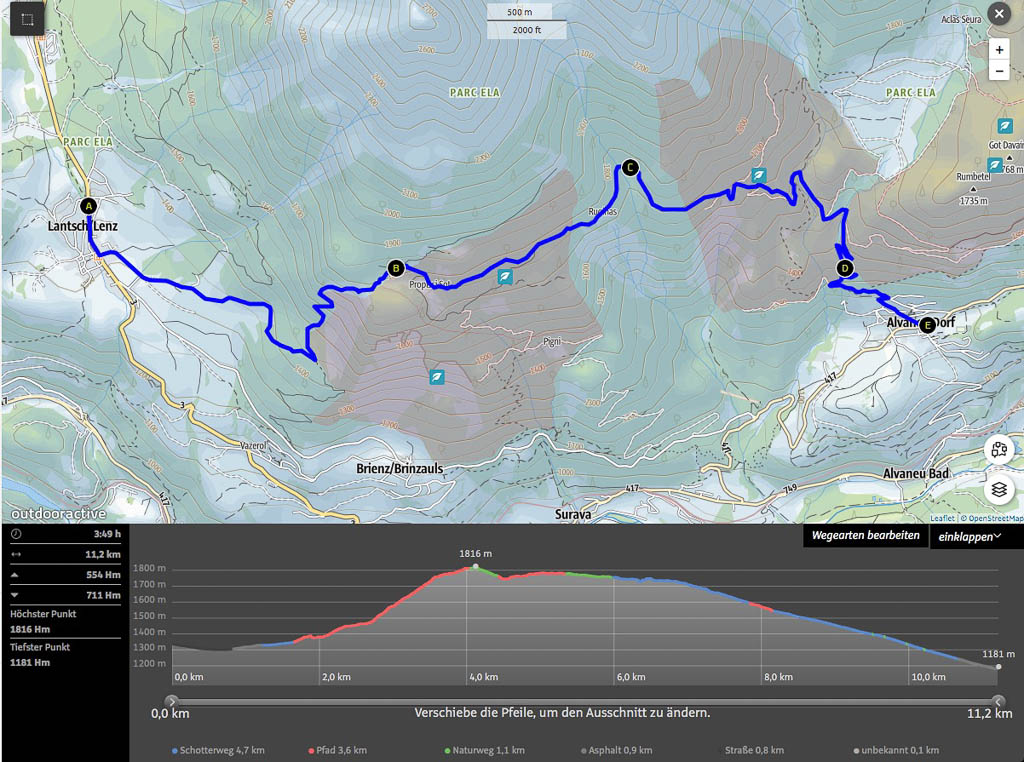Click the 1816 m peak marker
The image size is (1024, 762).
[475, 567]
